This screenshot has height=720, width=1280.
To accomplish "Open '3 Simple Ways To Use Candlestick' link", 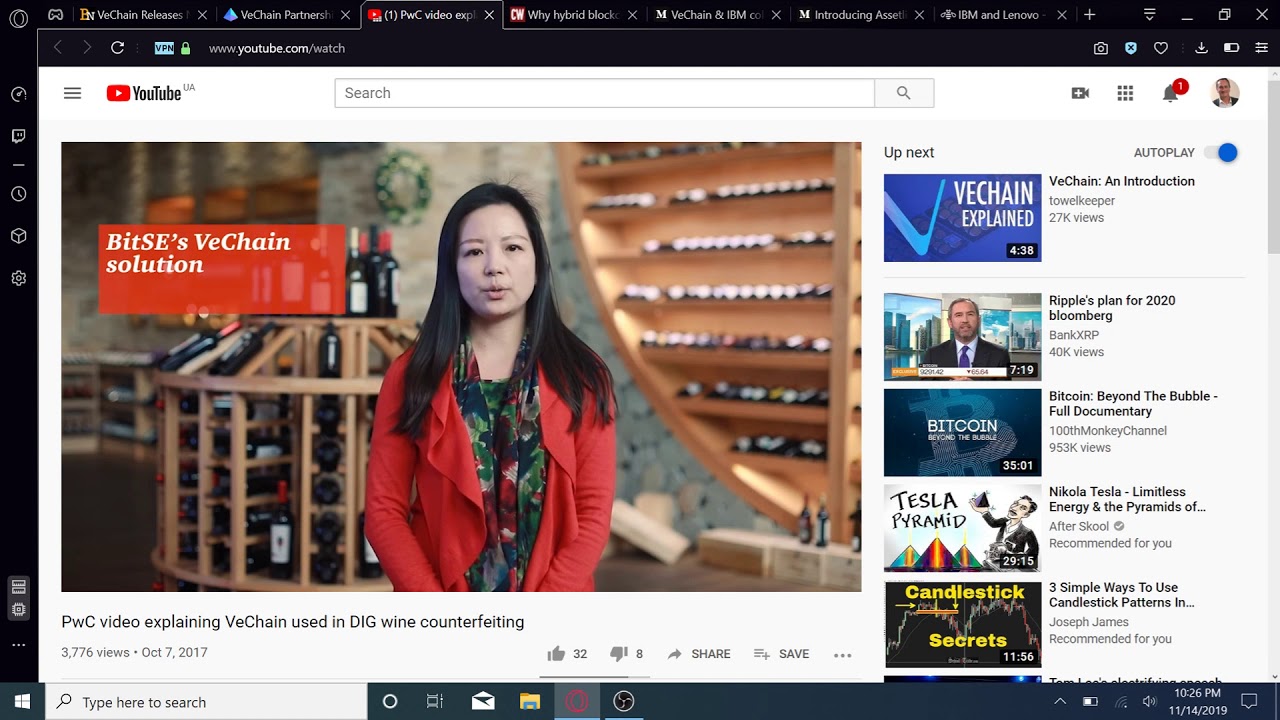I will (x=1122, y=595).
